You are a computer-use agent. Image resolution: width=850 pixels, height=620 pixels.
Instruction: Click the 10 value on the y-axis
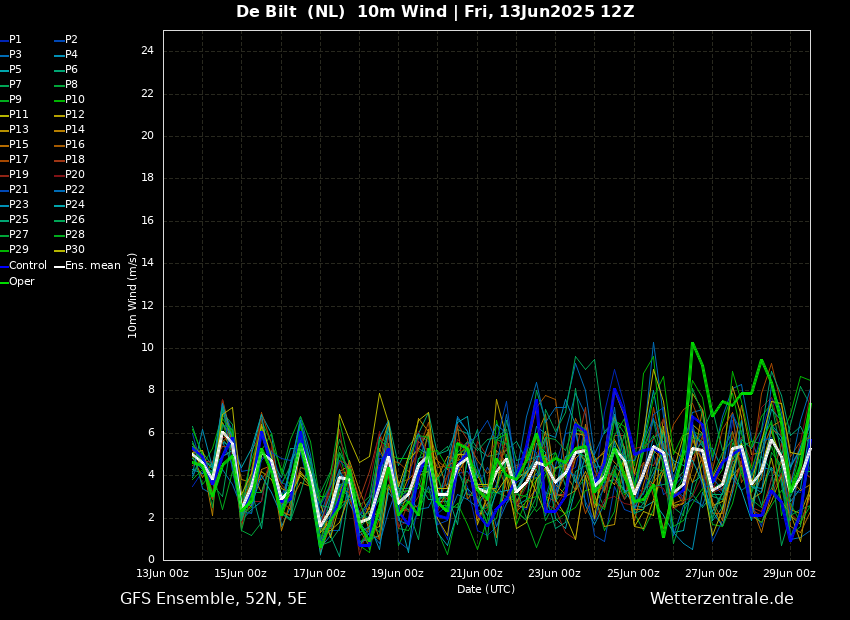tap(147, 348)
